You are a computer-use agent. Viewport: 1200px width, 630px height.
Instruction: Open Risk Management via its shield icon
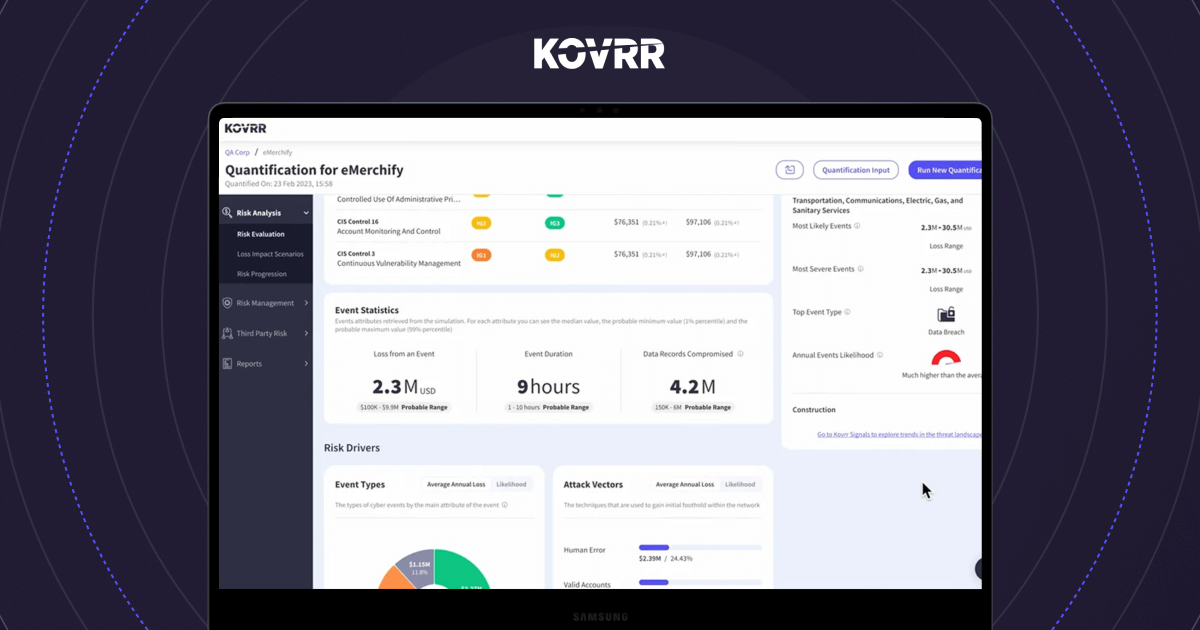[227, 303]
